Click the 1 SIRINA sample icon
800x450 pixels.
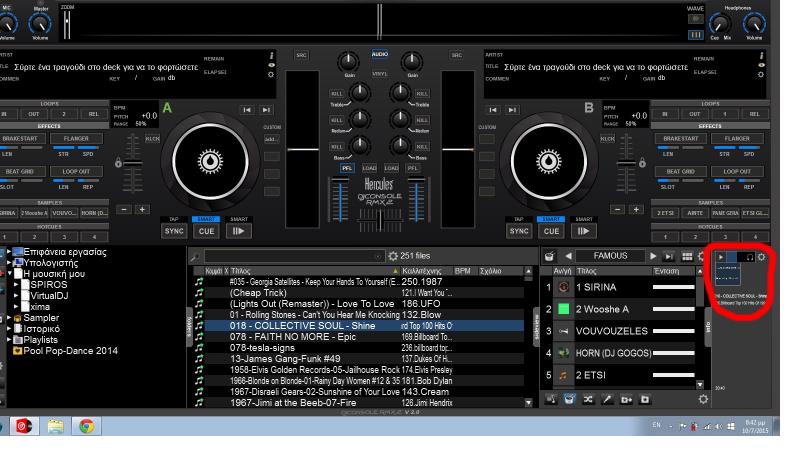[563, 287]
